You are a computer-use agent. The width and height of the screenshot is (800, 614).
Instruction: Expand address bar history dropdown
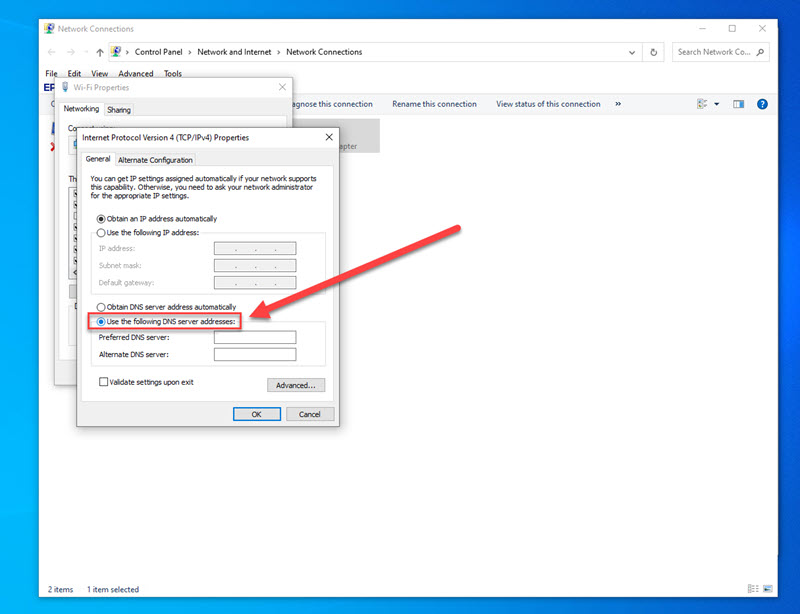[632, 52]
